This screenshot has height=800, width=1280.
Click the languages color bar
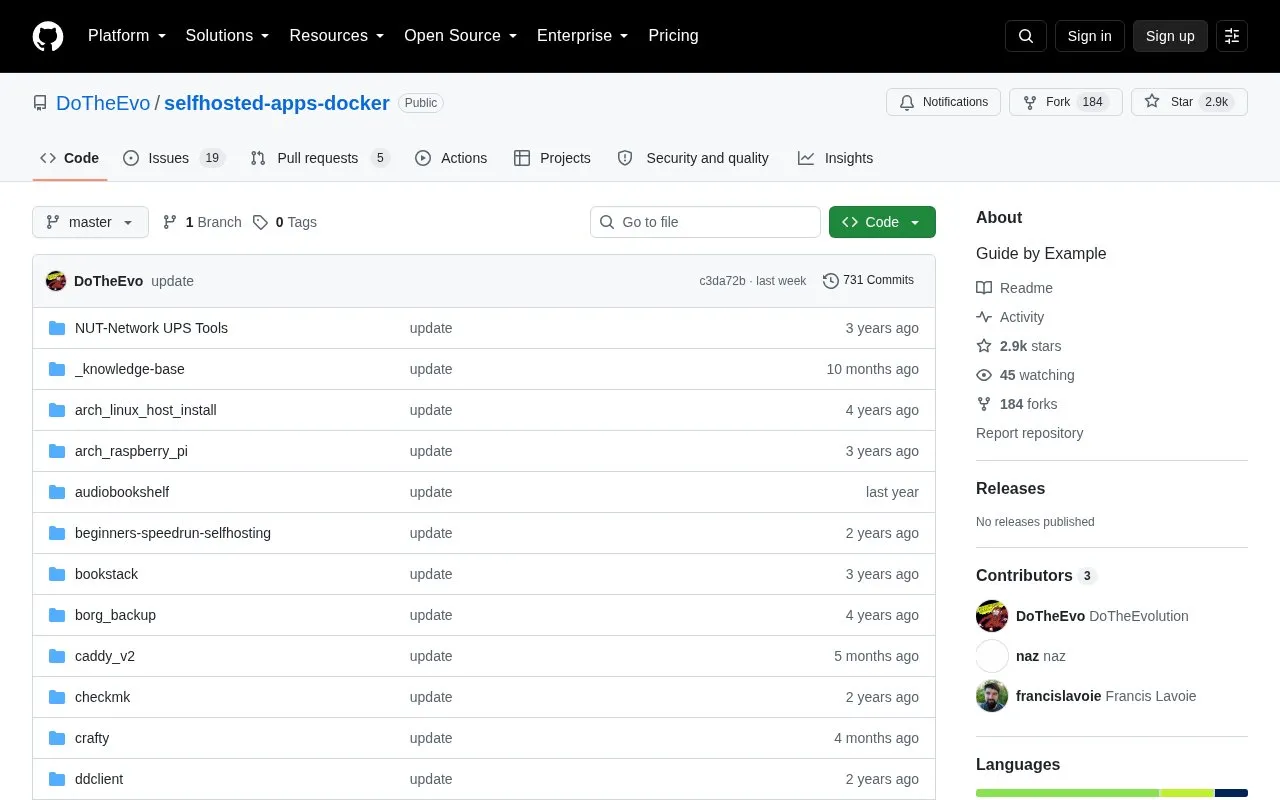point(1112,793)
